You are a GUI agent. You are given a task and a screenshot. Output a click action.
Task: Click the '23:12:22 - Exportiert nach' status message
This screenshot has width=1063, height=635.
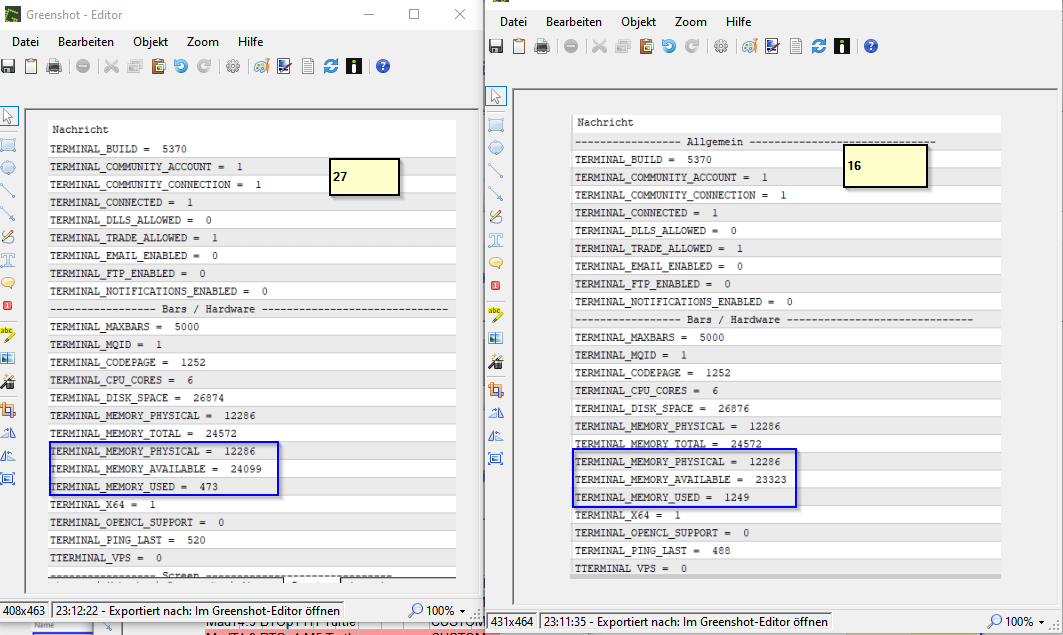(198, 611)
